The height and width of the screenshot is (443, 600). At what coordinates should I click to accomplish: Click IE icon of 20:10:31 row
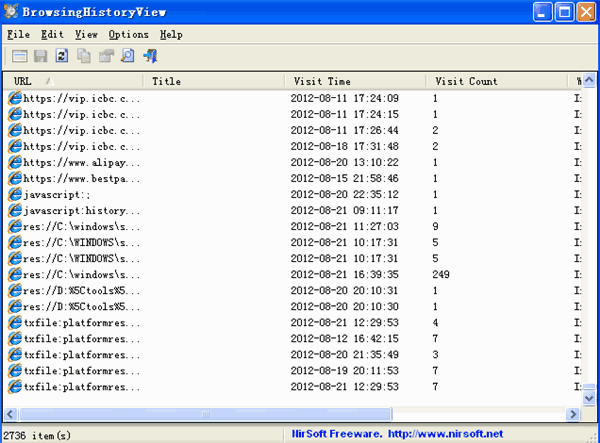tap(15, 291)
